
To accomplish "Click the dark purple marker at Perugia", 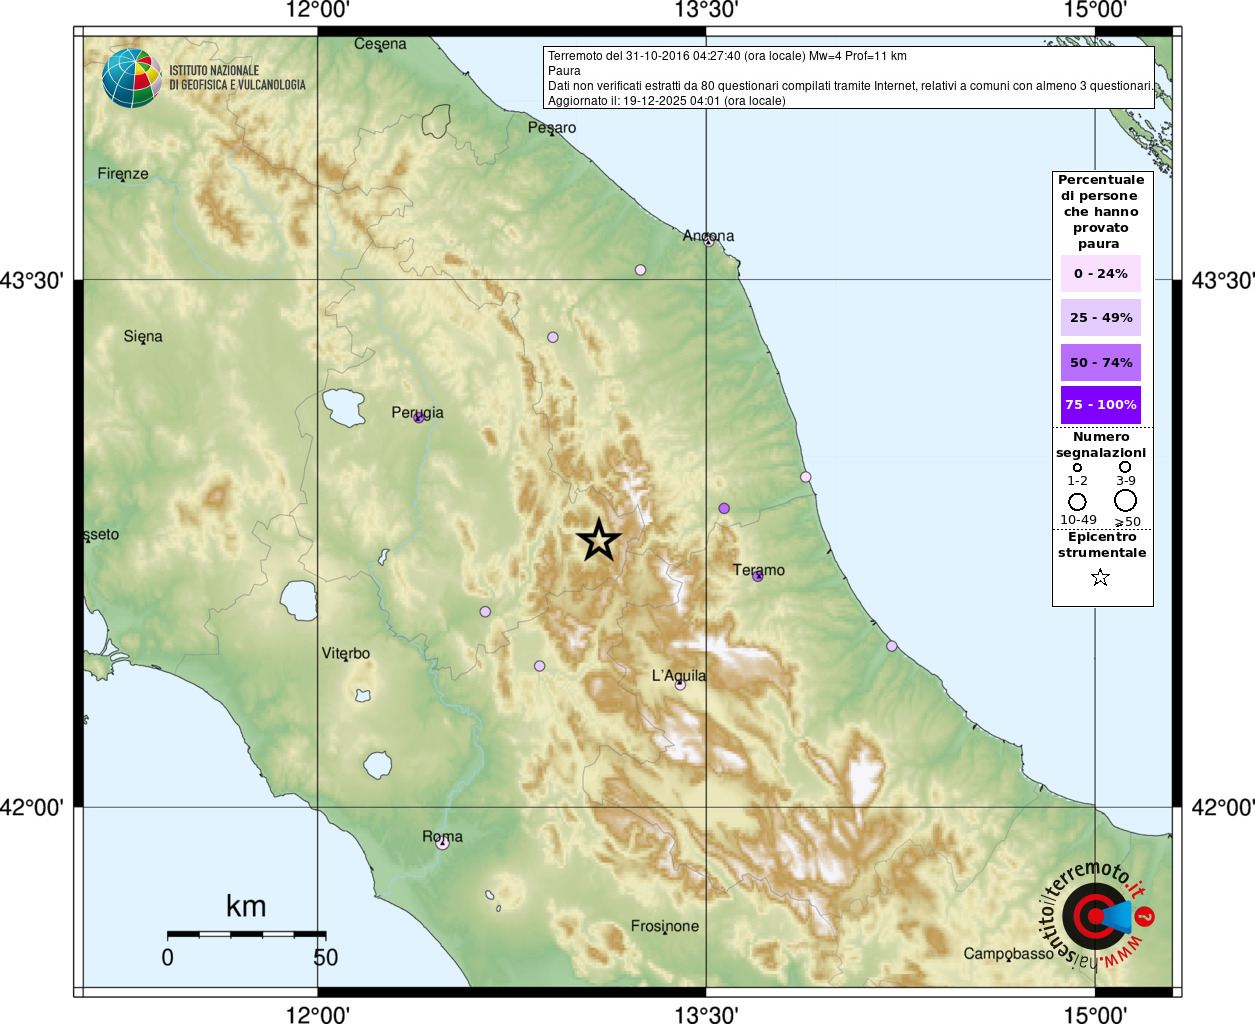I will tap(419, 417).
